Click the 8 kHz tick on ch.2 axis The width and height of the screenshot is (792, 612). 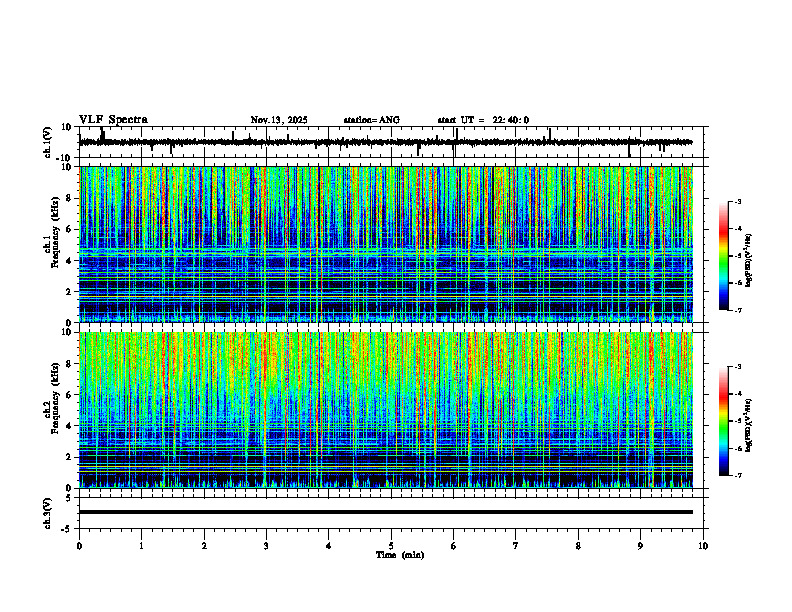click(69, 364)
